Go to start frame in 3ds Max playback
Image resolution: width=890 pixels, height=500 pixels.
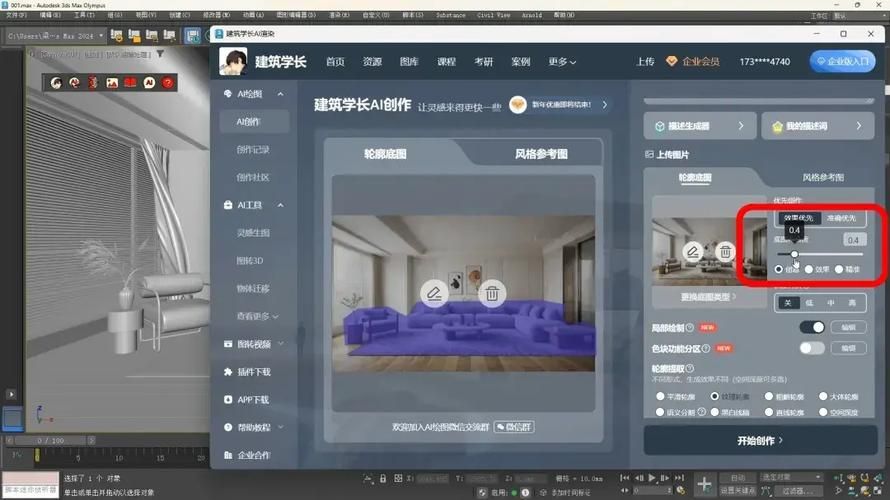[624, 478]
